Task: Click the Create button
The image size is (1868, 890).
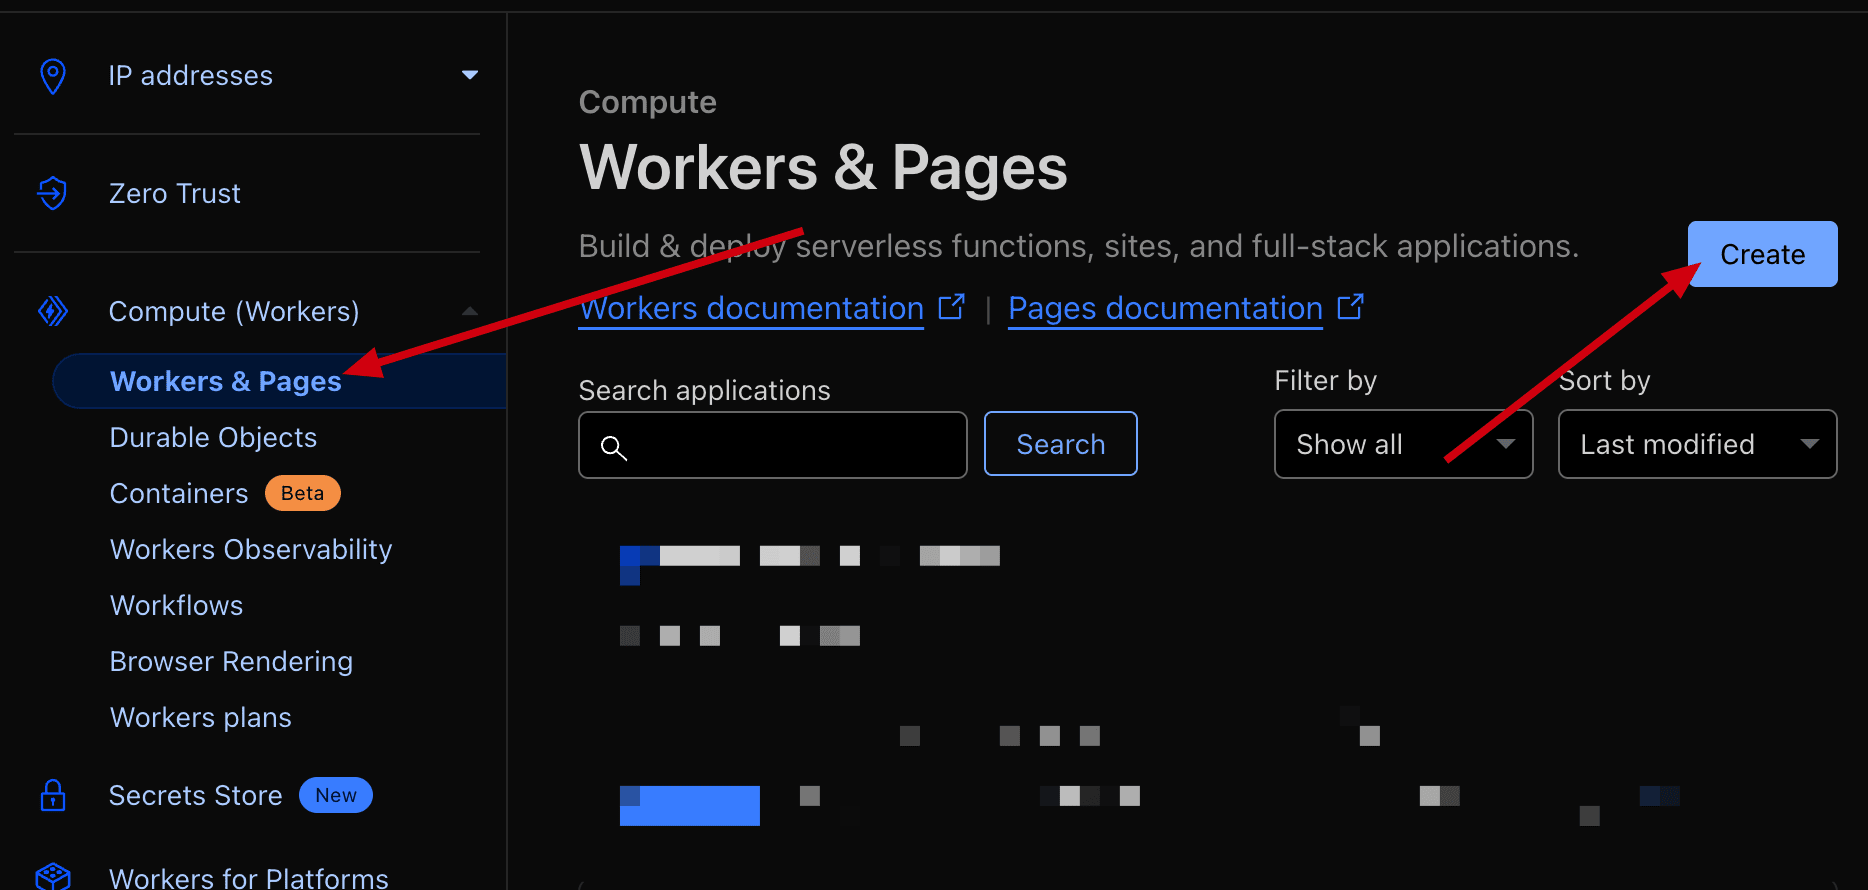Action: point(1762,254)
